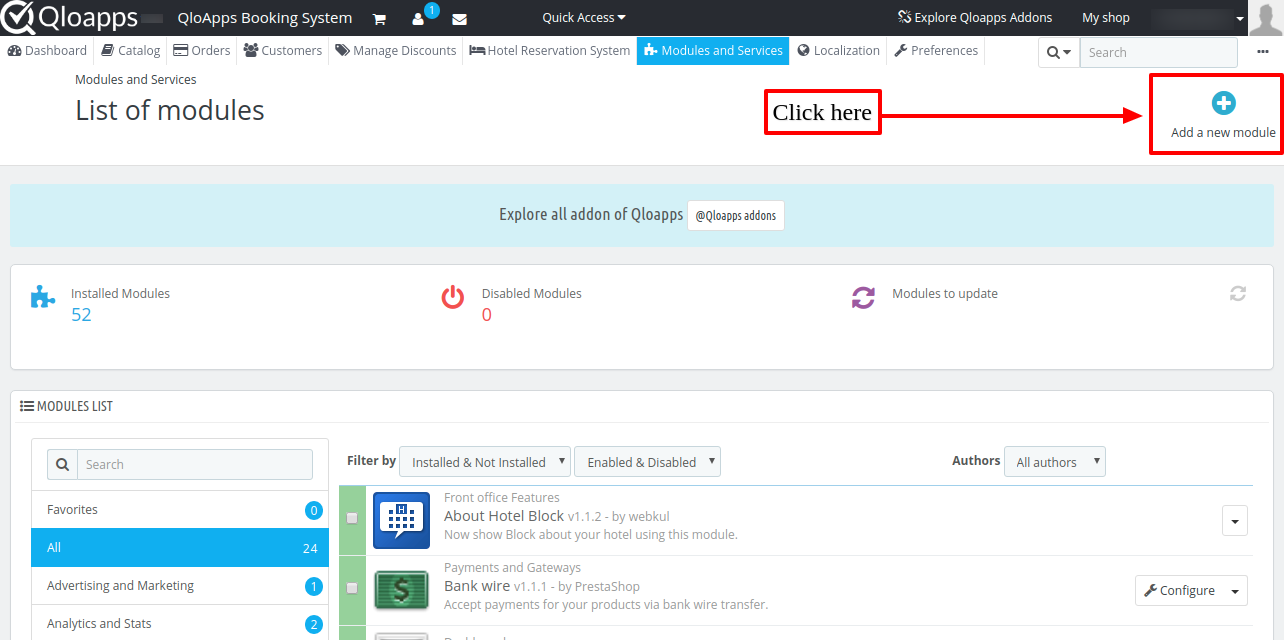Open the Installed & Not Installed filter
The image size is (1284, 640).
tap(485, 462)
